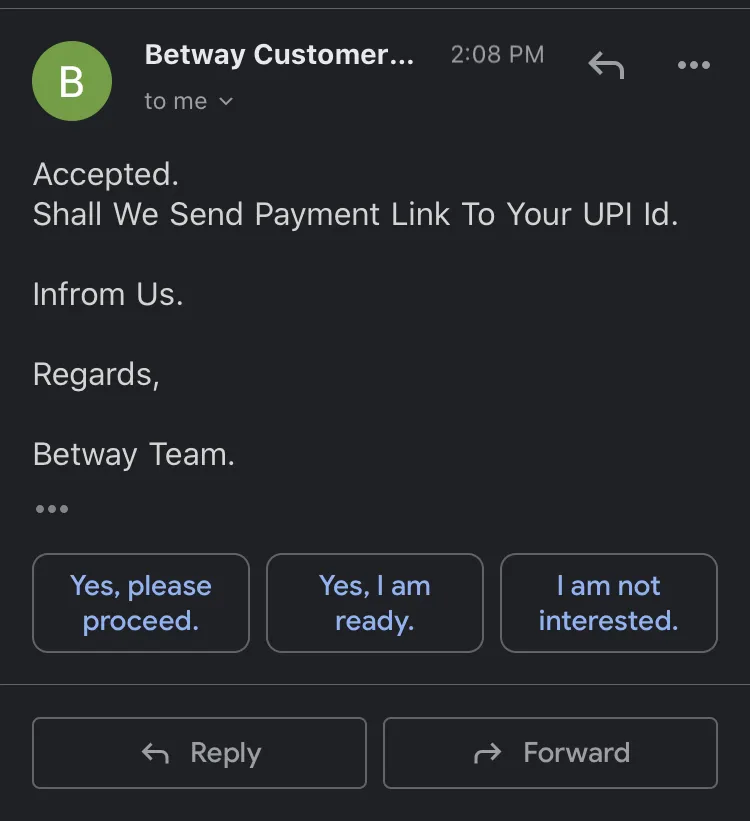
Task: Click the Forward button at the bottom
Action: click(550, 753)
